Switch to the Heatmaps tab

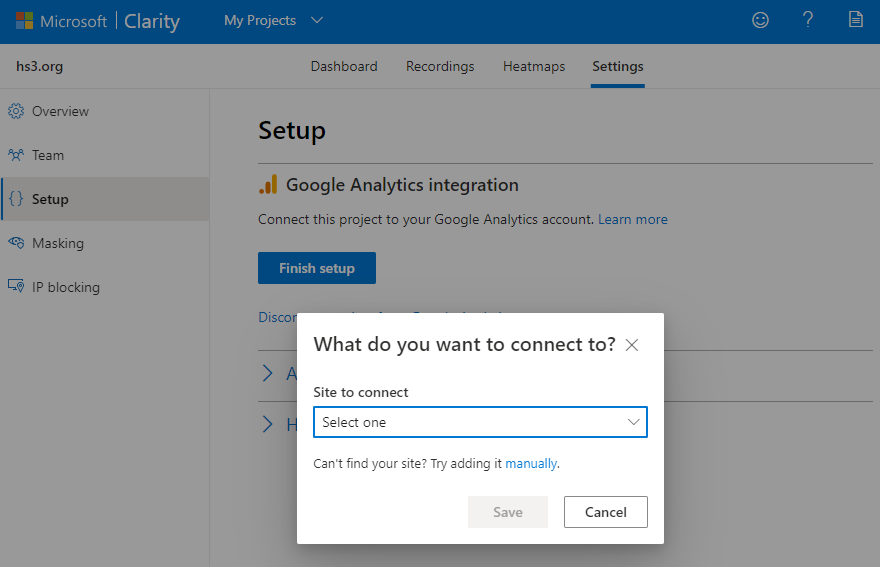coord(534,66)
